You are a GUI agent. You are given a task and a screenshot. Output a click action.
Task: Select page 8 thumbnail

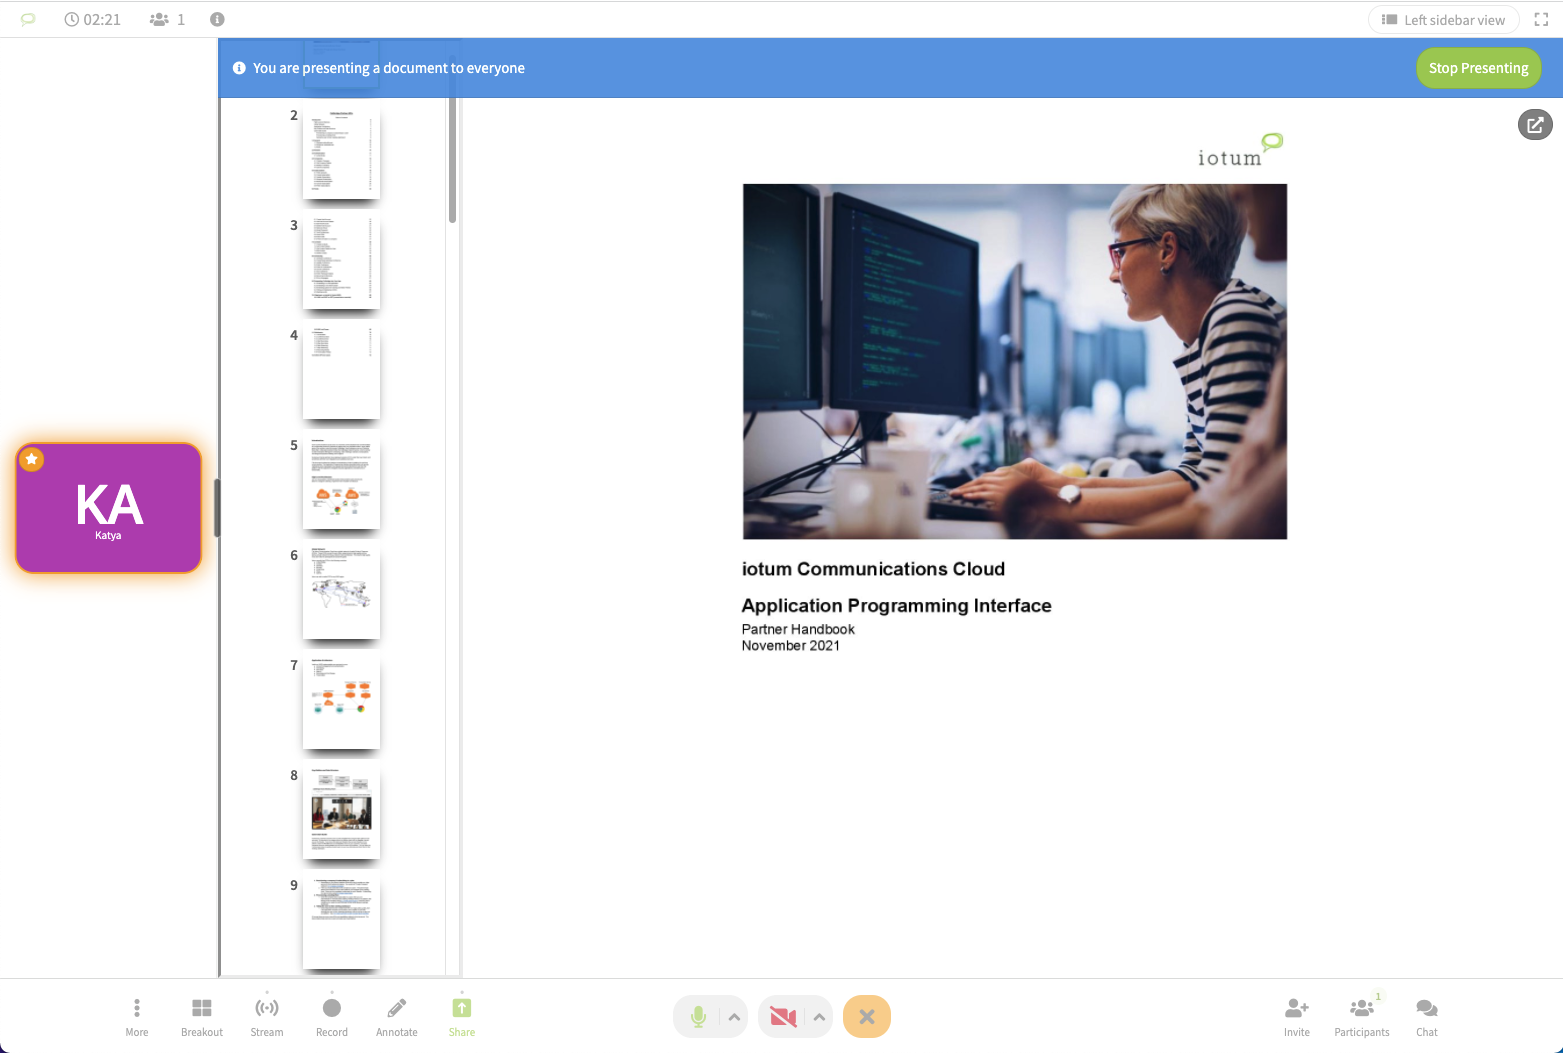[x=341, y=813]
